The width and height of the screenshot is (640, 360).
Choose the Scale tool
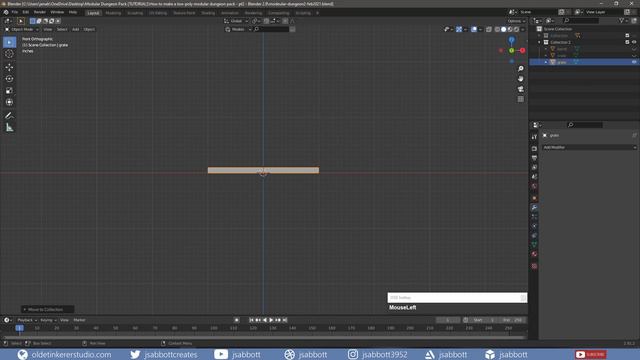coord(9,91)
